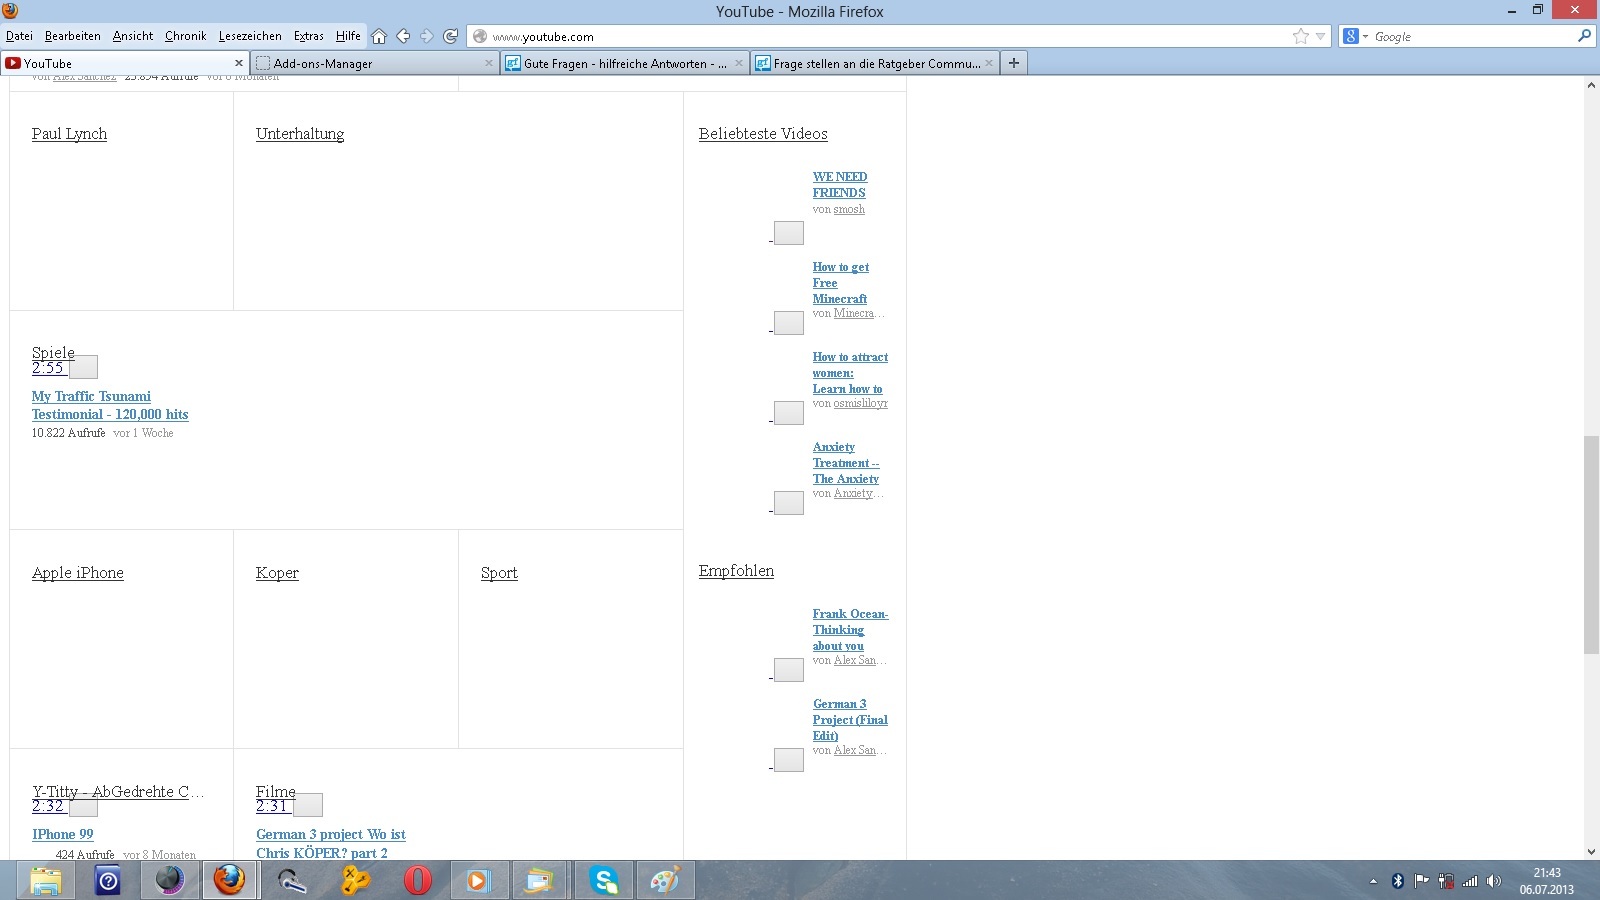Close the Add-ons-Manager tab
The image size is (1600, 900).
pyautogui.click(x=489, y=63)
